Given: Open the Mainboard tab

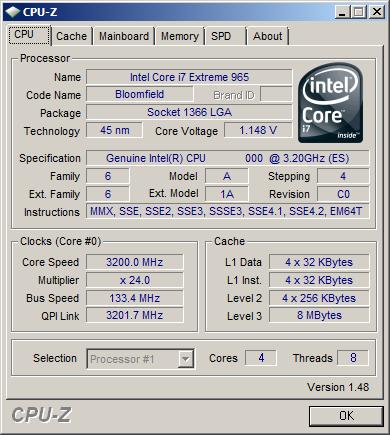Looking at the screenshot, I should click(124, 36).
